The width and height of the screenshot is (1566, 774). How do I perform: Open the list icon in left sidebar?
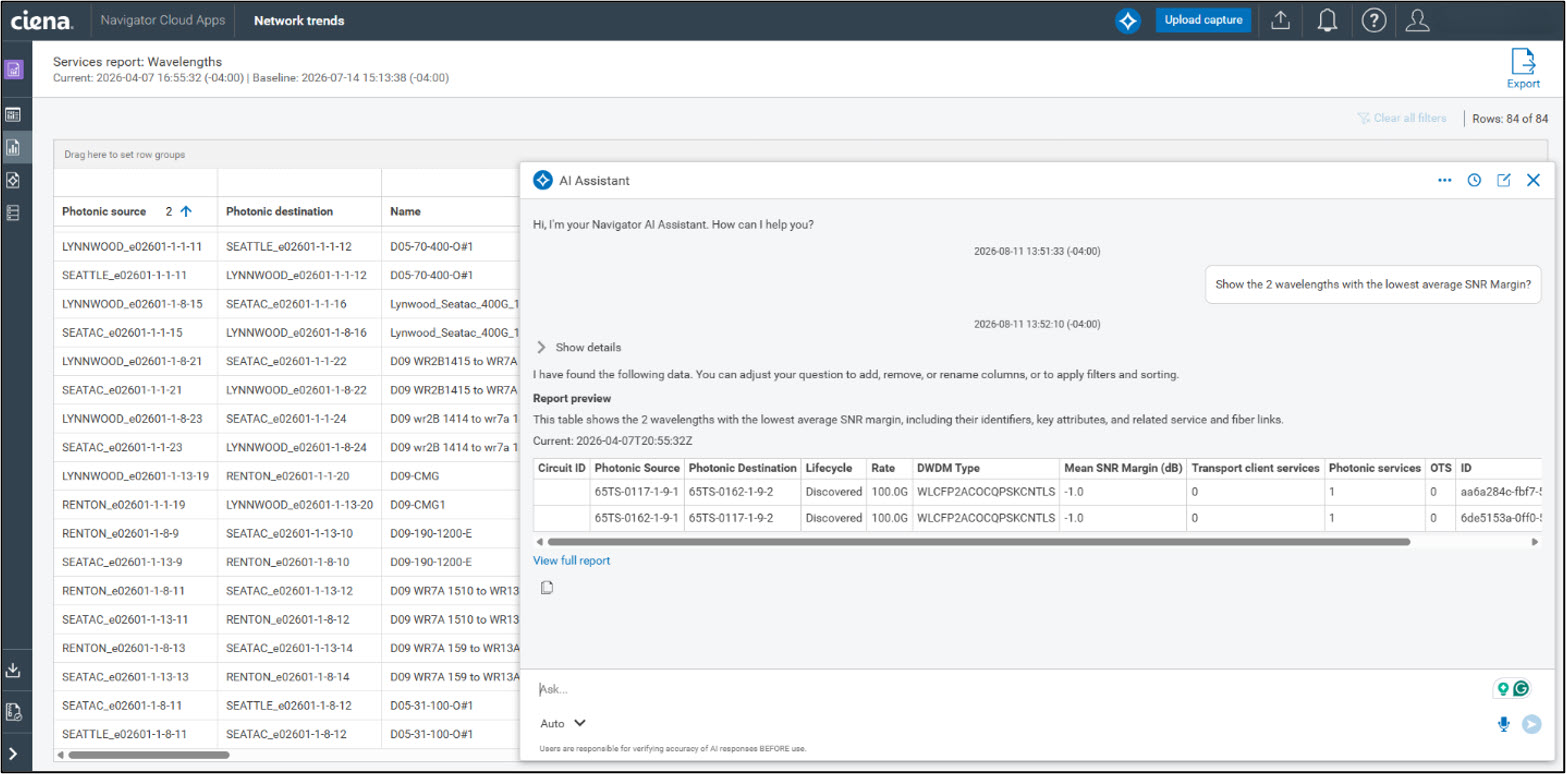(13, 213)
